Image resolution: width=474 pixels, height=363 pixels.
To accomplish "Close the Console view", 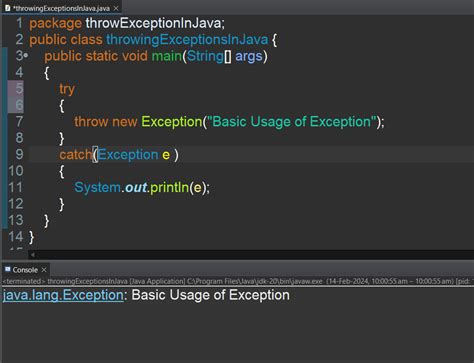I will point(44,269).
